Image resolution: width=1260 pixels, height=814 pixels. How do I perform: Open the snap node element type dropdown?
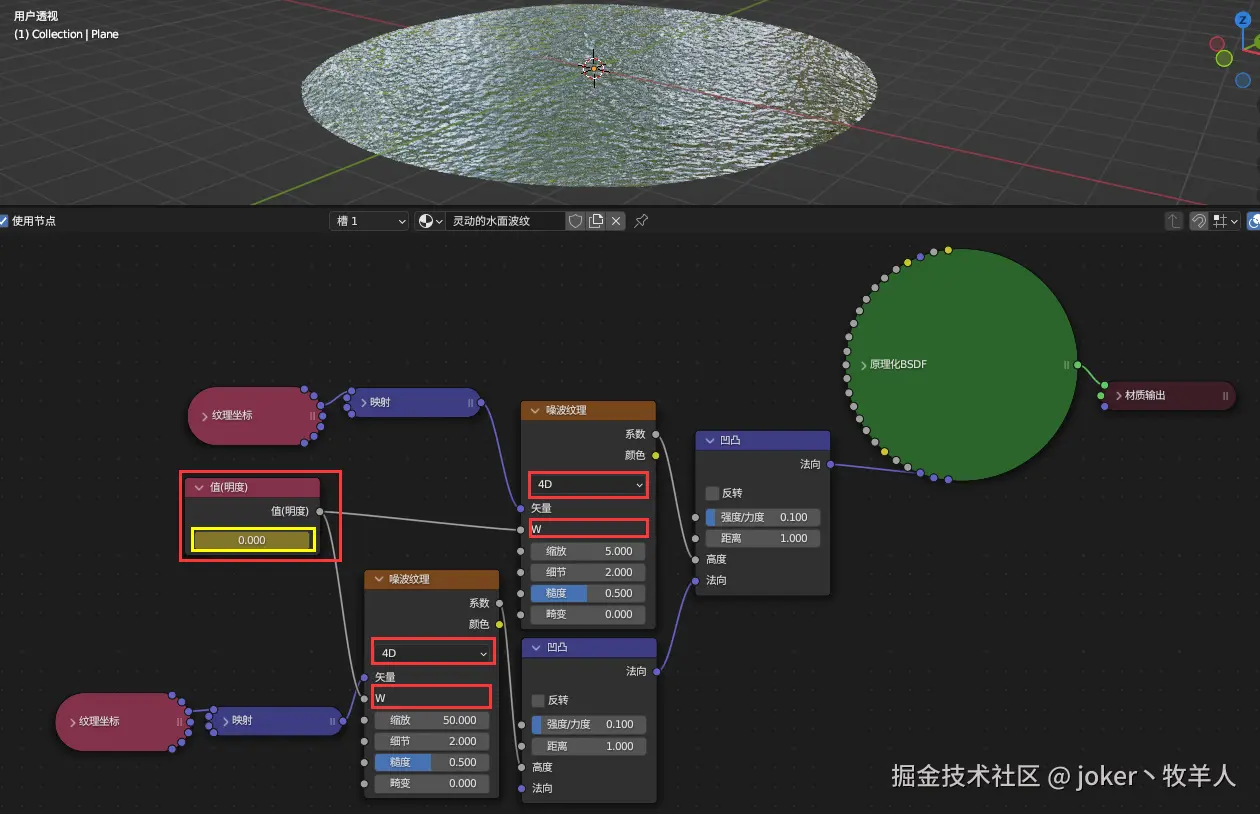click(1226, 221)
